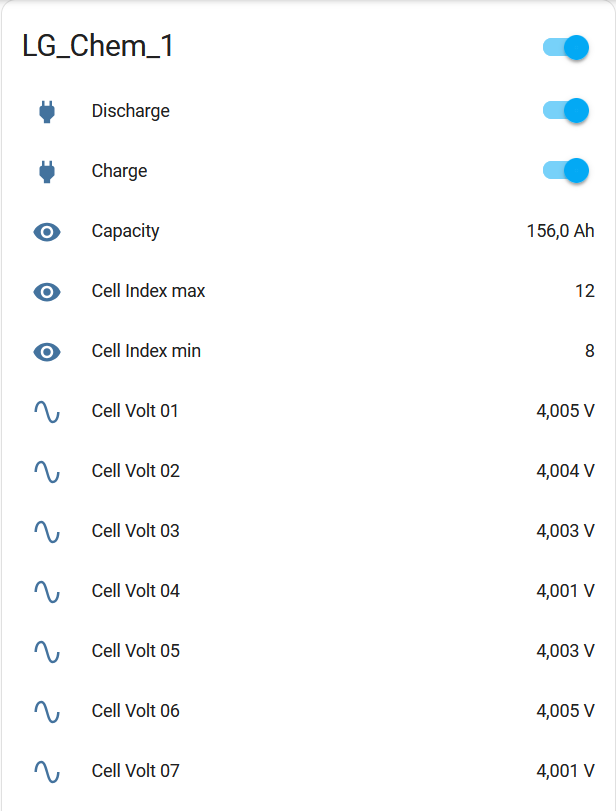
Task: Click the 4,005 V reading for Cell Volt 01
Action: click(x=565, y=411)
